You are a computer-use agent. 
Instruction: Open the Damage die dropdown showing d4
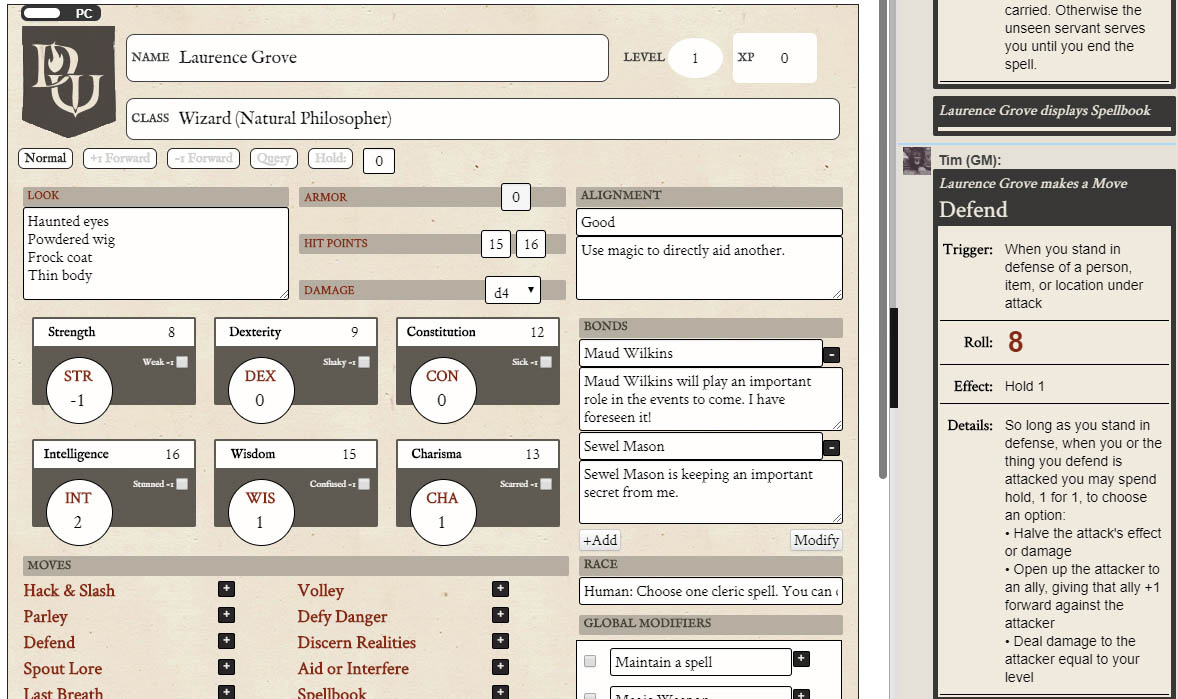pyautogui.click(x=512, y=290)
